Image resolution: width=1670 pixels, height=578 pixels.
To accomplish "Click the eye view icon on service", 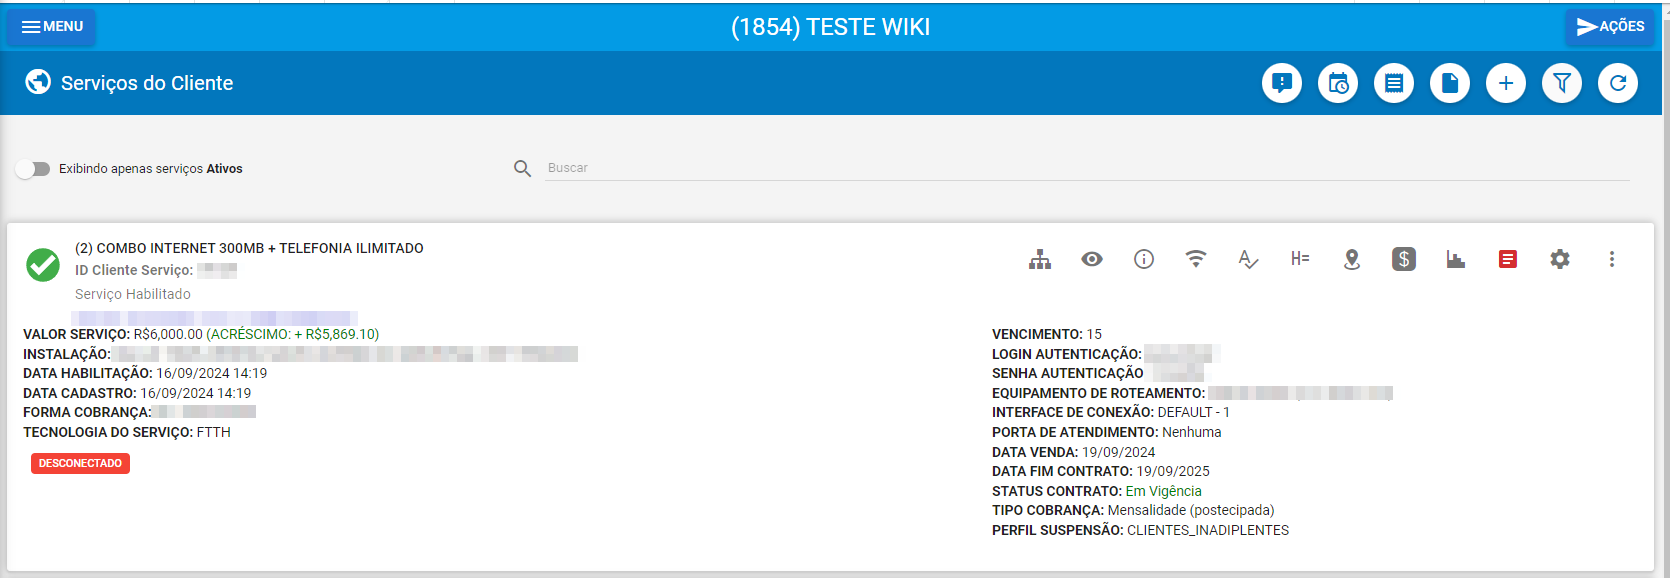I will tap(1092, 260).
